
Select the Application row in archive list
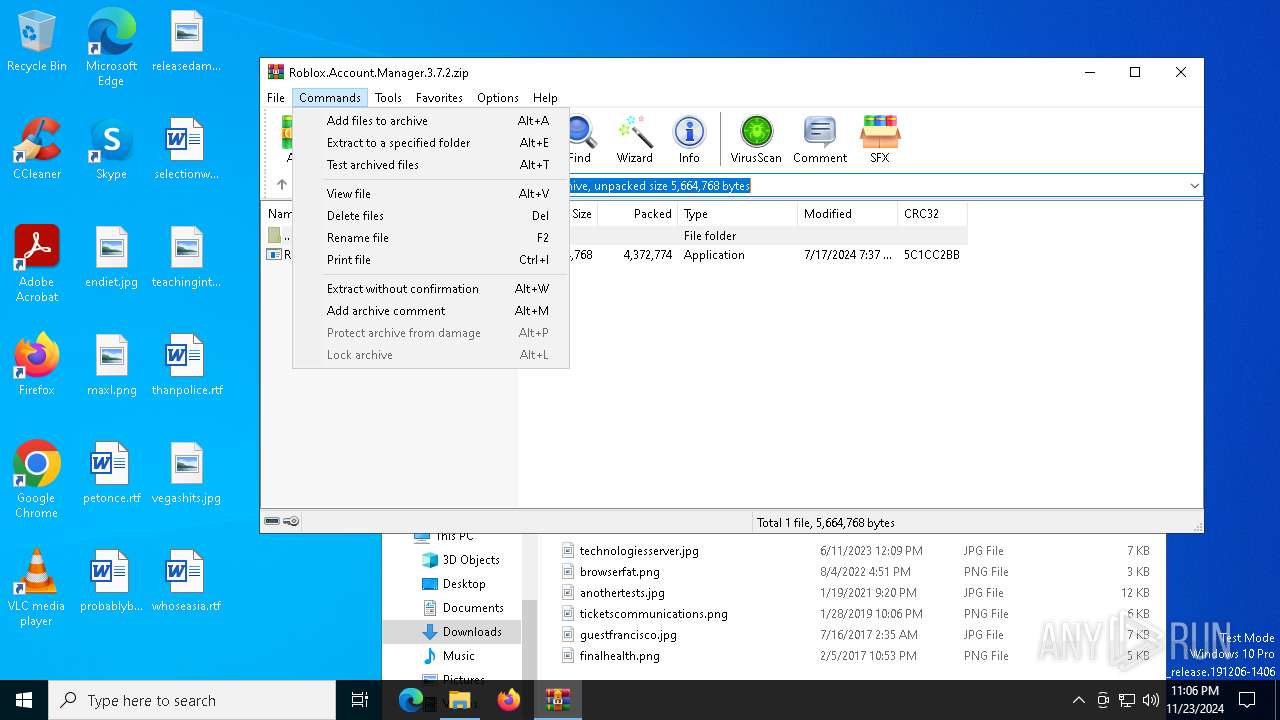click(615, 255)
